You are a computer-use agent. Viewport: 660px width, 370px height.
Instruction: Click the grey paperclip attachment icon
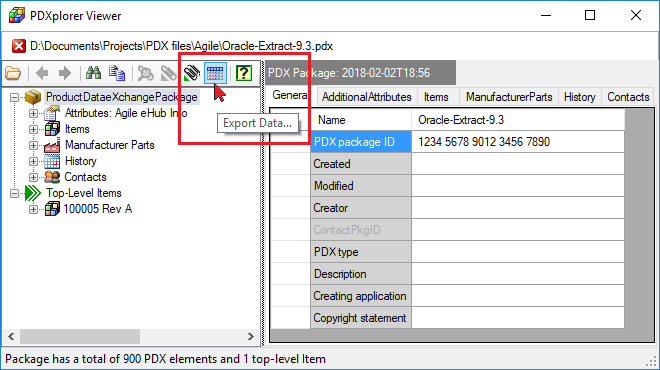168,73
